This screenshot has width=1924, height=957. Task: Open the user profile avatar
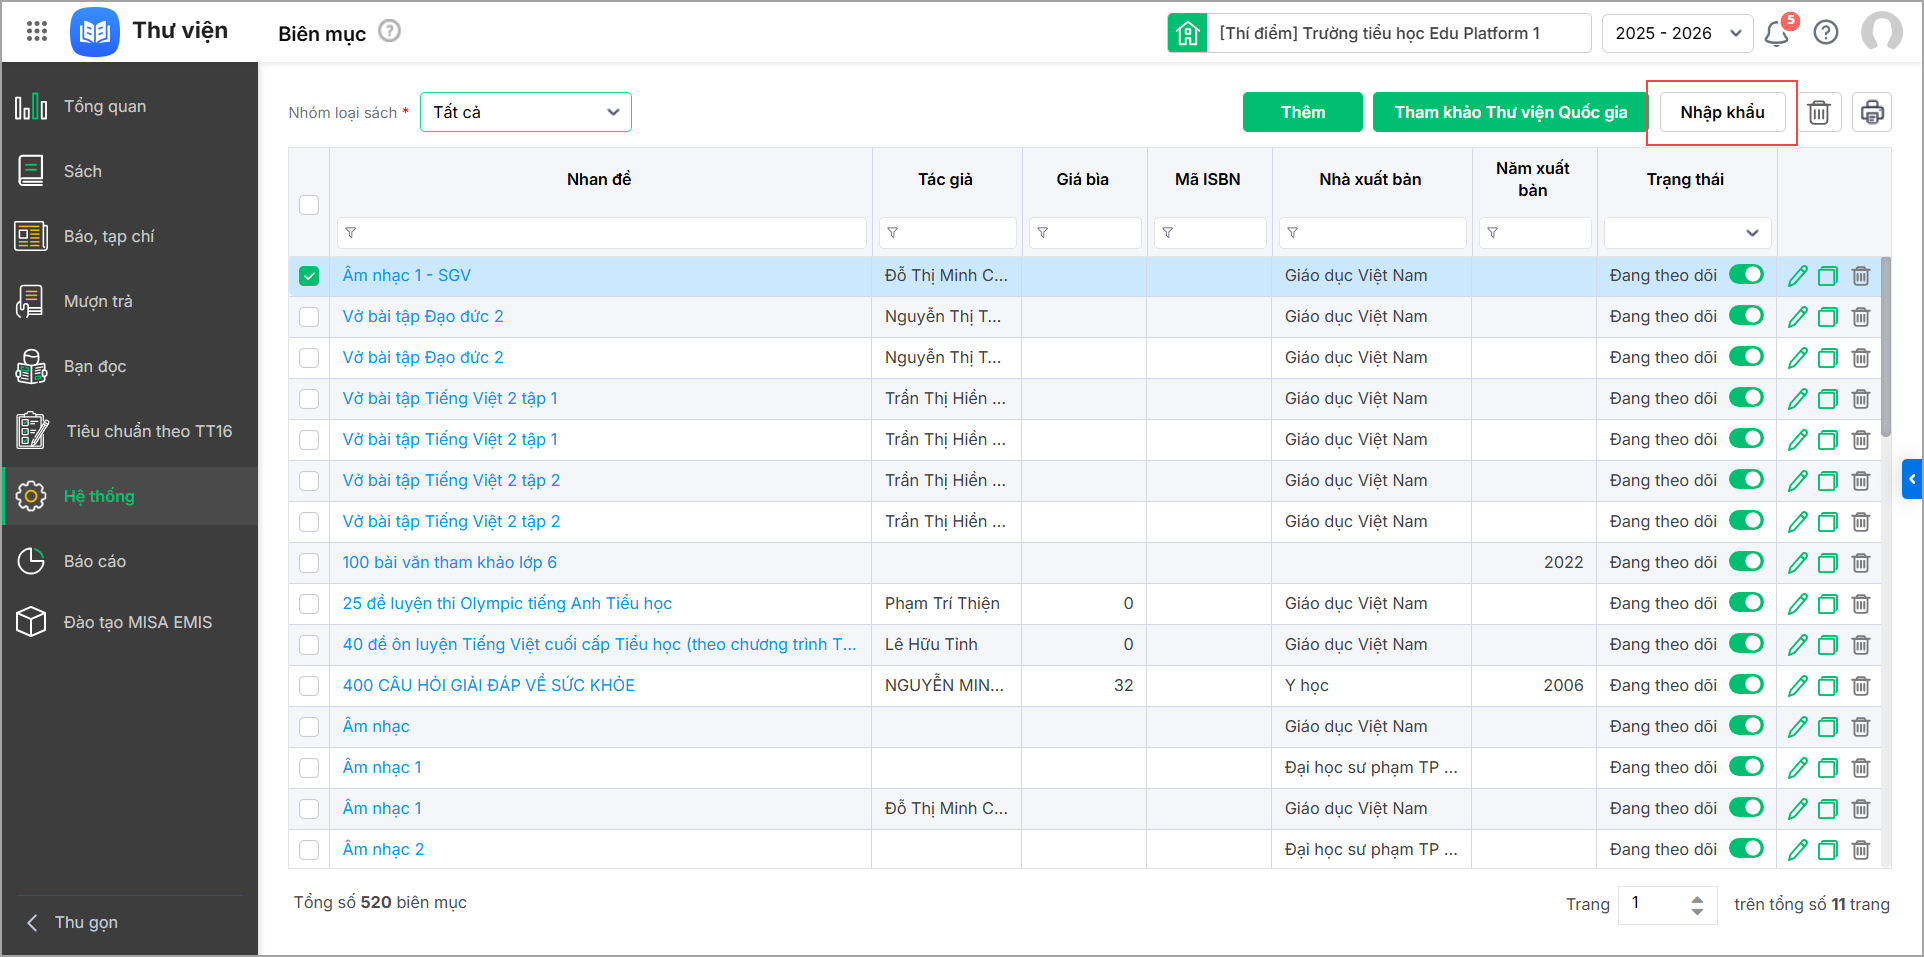click(x=1882, y=32)
